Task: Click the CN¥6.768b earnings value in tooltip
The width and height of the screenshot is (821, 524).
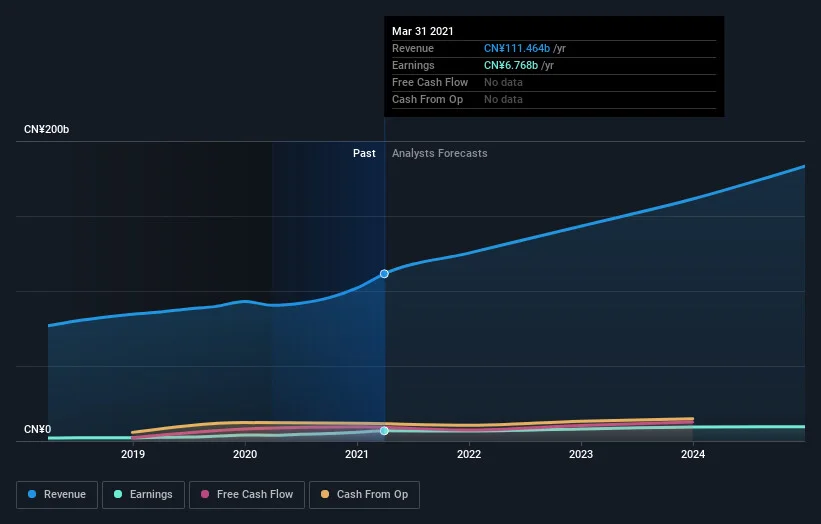Action: (x=511, y=65)
